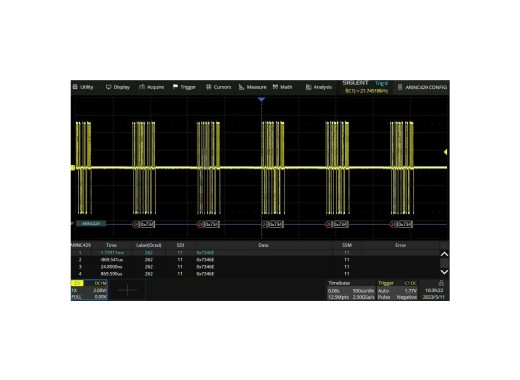Screen dimensions: 520x380
Task: Open the Math menu
Action: pos(282,87)
